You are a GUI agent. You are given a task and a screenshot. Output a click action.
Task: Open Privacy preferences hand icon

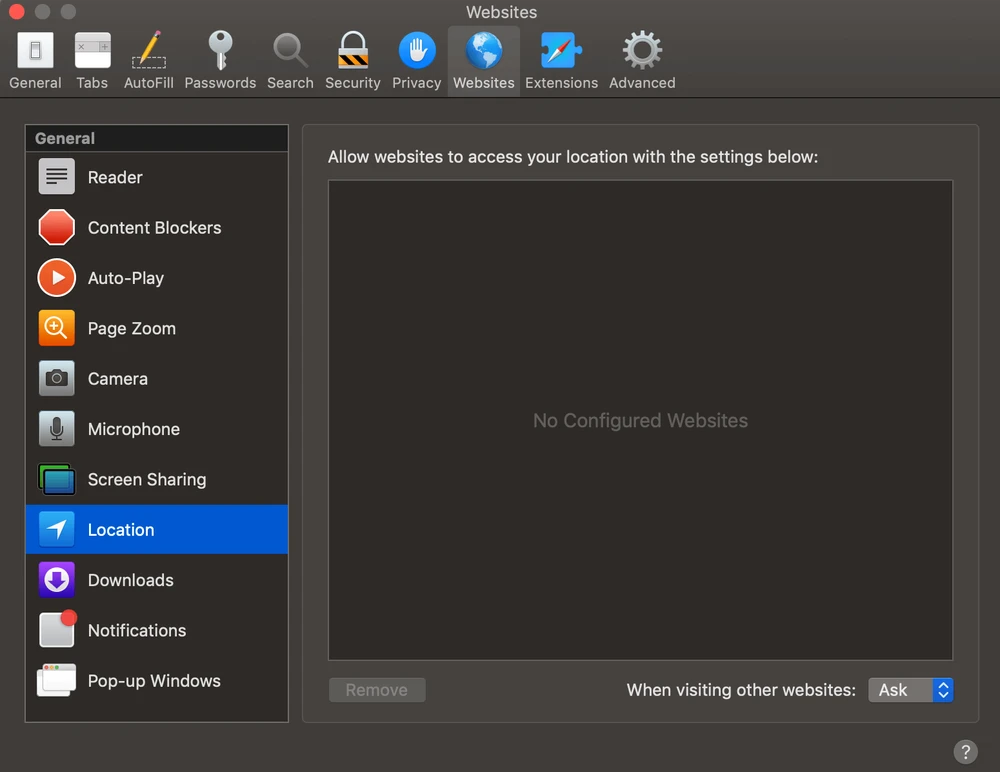416,60
